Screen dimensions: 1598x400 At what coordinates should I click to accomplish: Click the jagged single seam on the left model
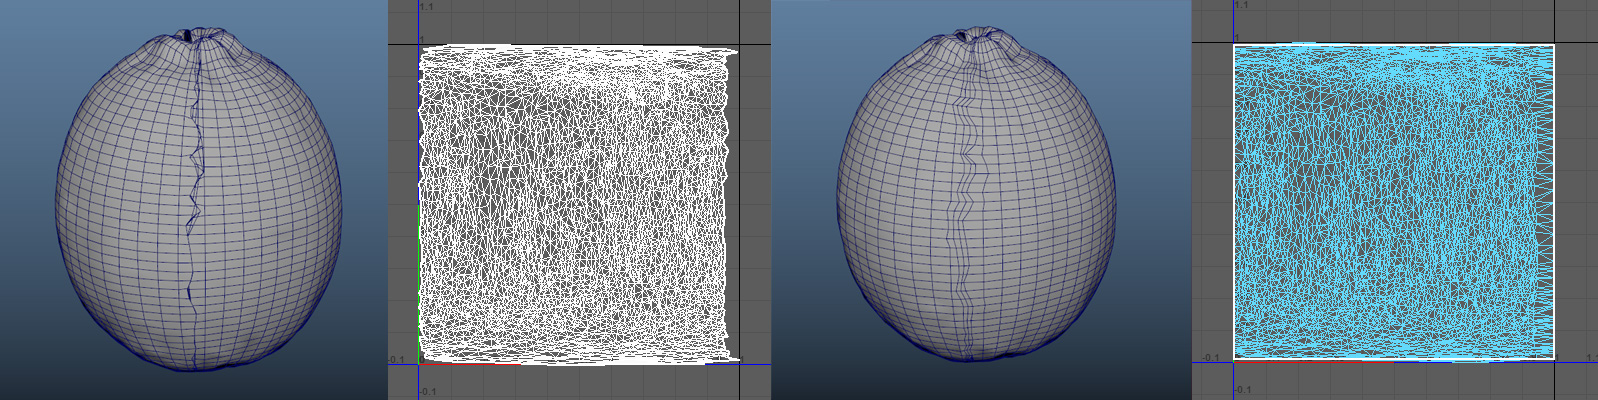point(194,200)
